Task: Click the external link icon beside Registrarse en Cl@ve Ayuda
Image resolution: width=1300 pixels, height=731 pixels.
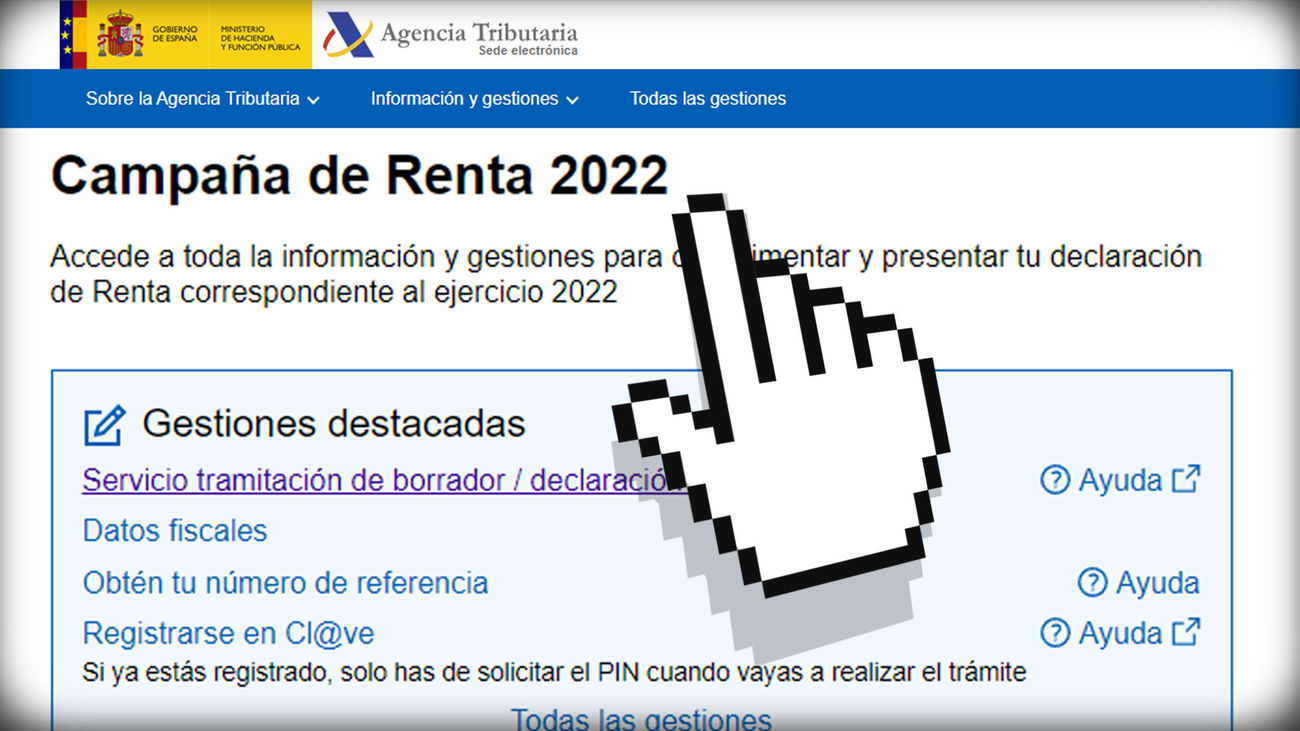Action: point(1186,631)
